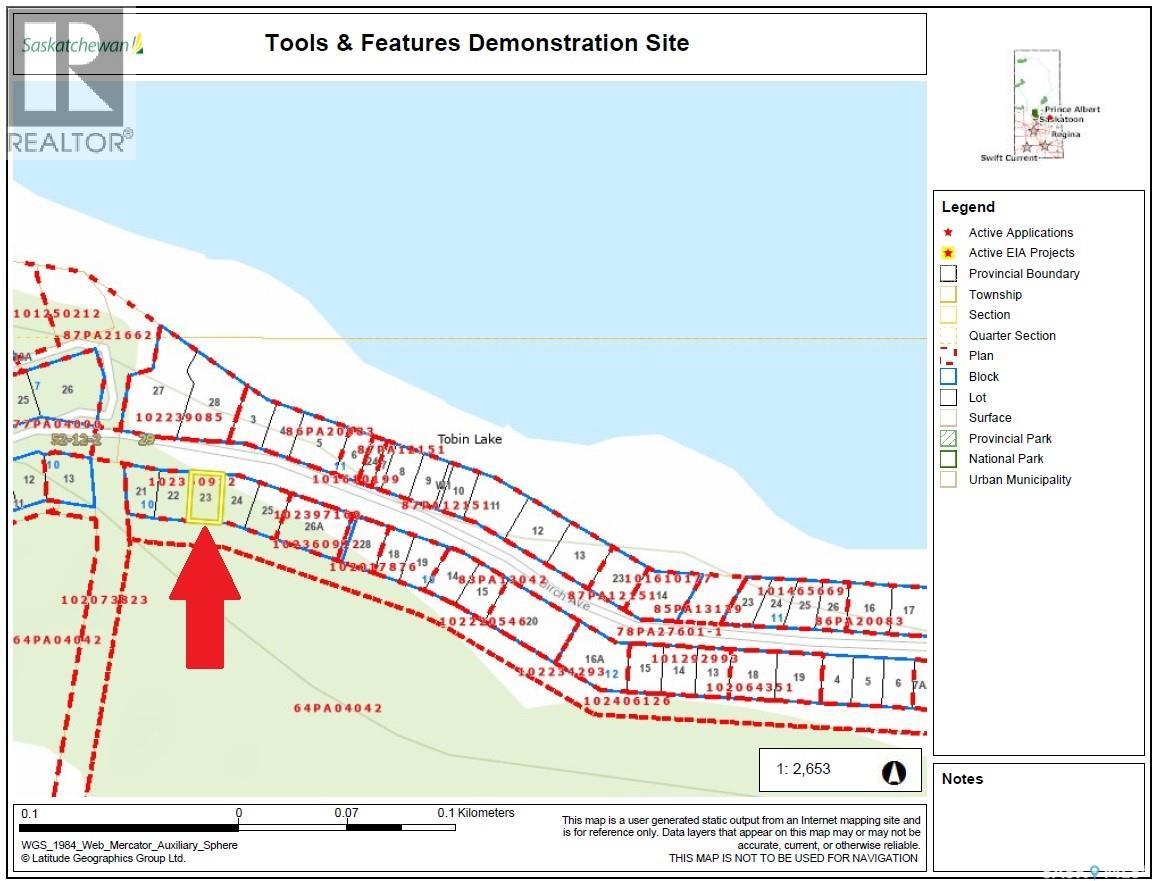
Task: Click the Active Applications red star legend icon
Action: pos(948,232)
